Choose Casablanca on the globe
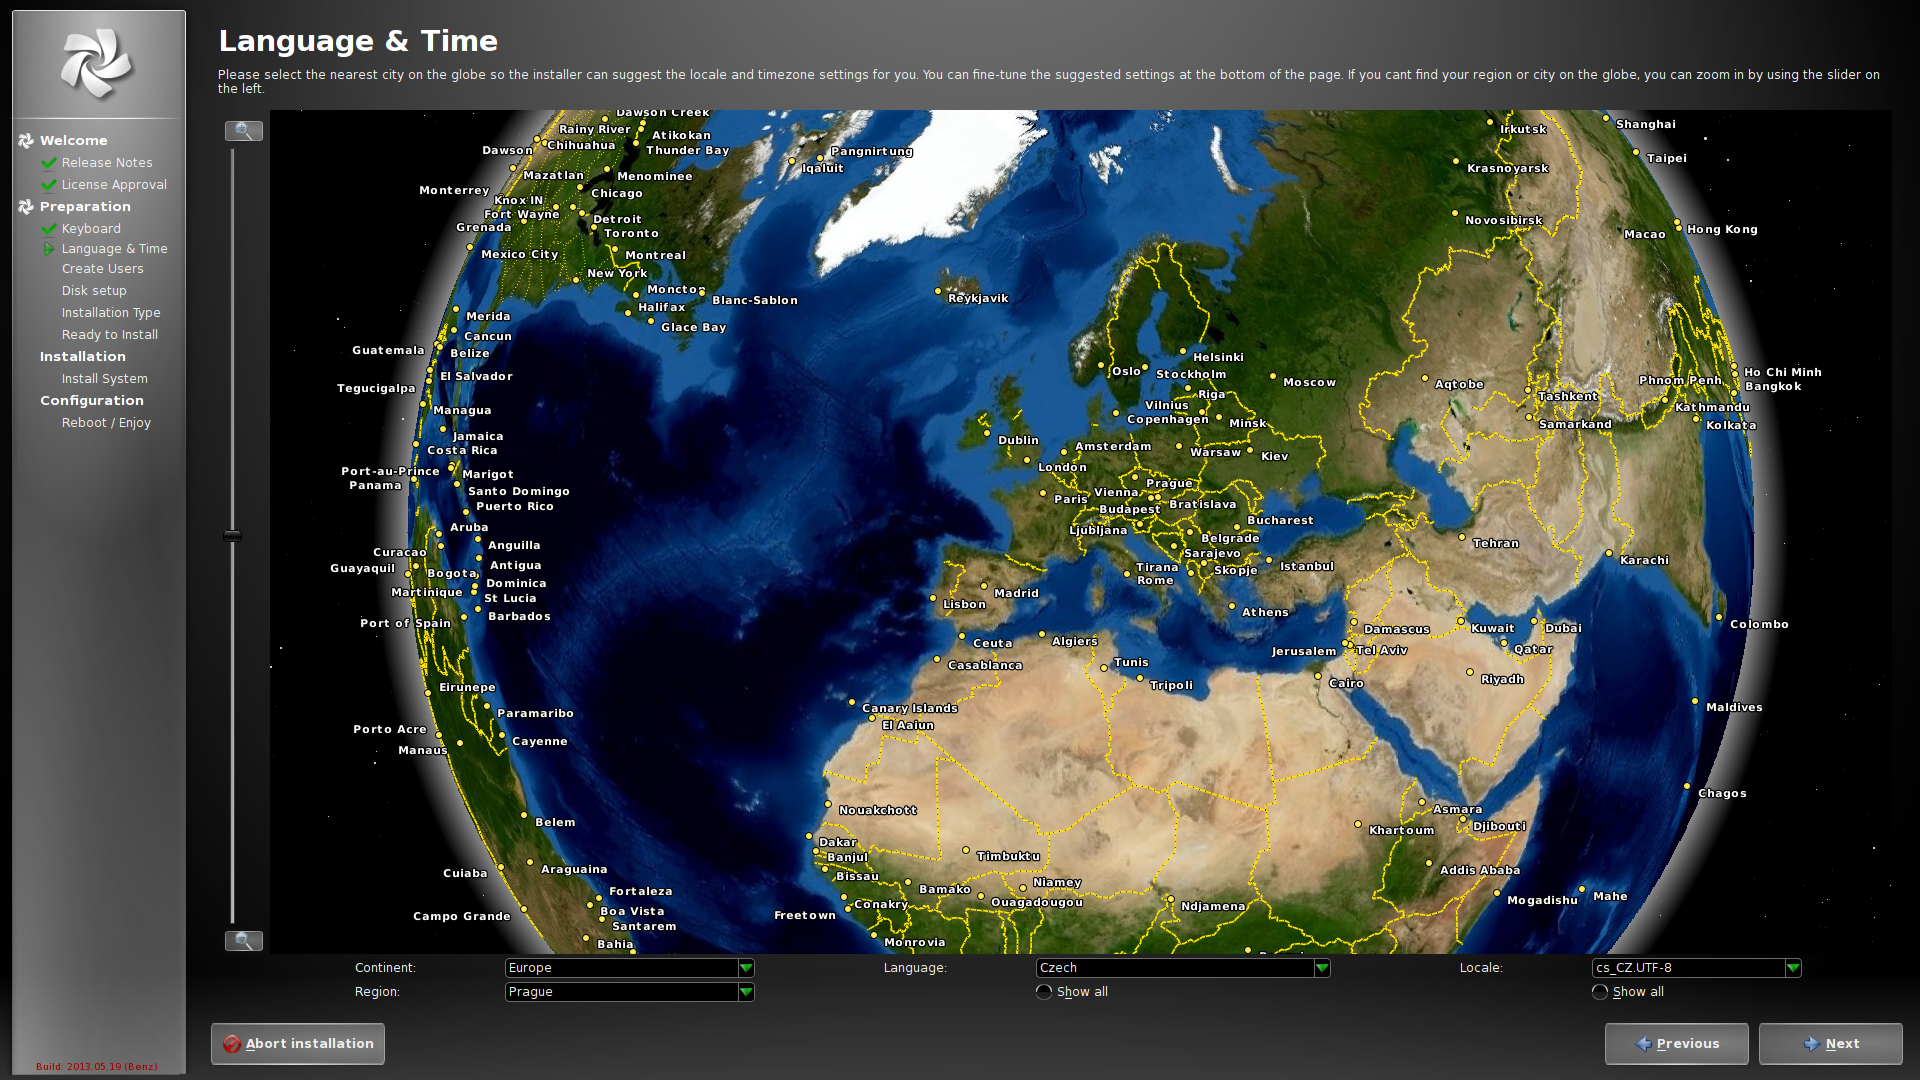1920x1080 pixels. 937,659
